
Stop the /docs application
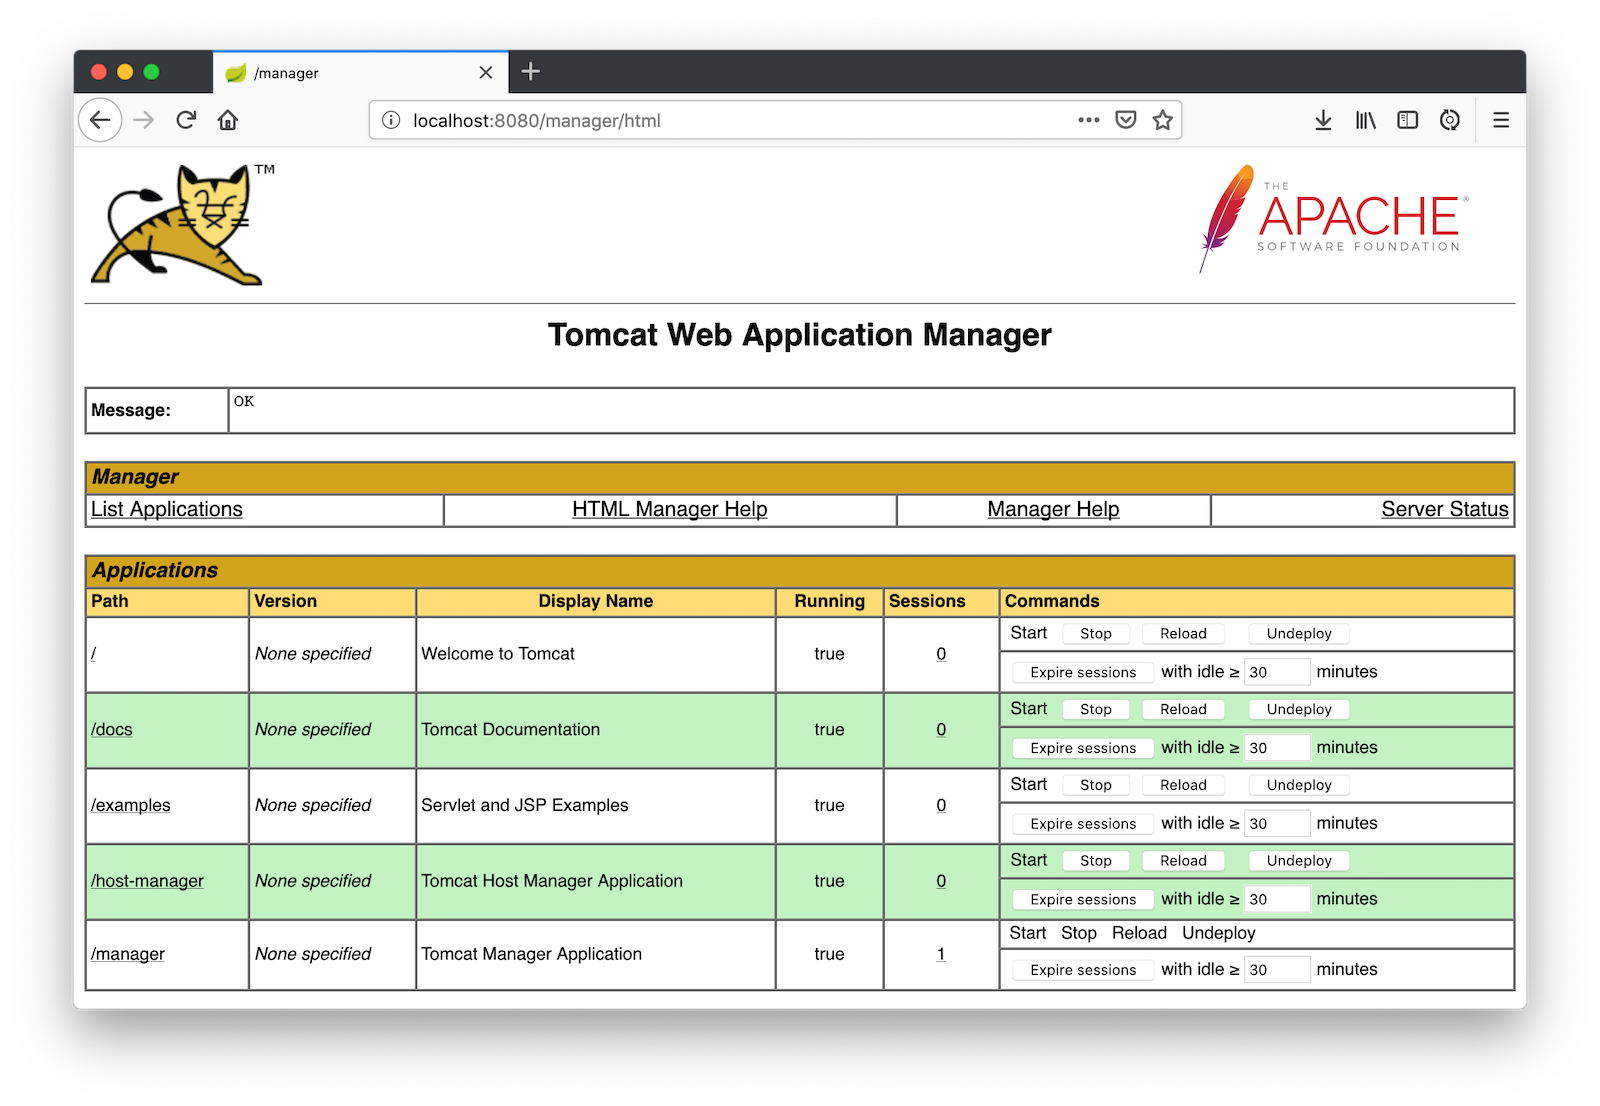pos(1095,709)
